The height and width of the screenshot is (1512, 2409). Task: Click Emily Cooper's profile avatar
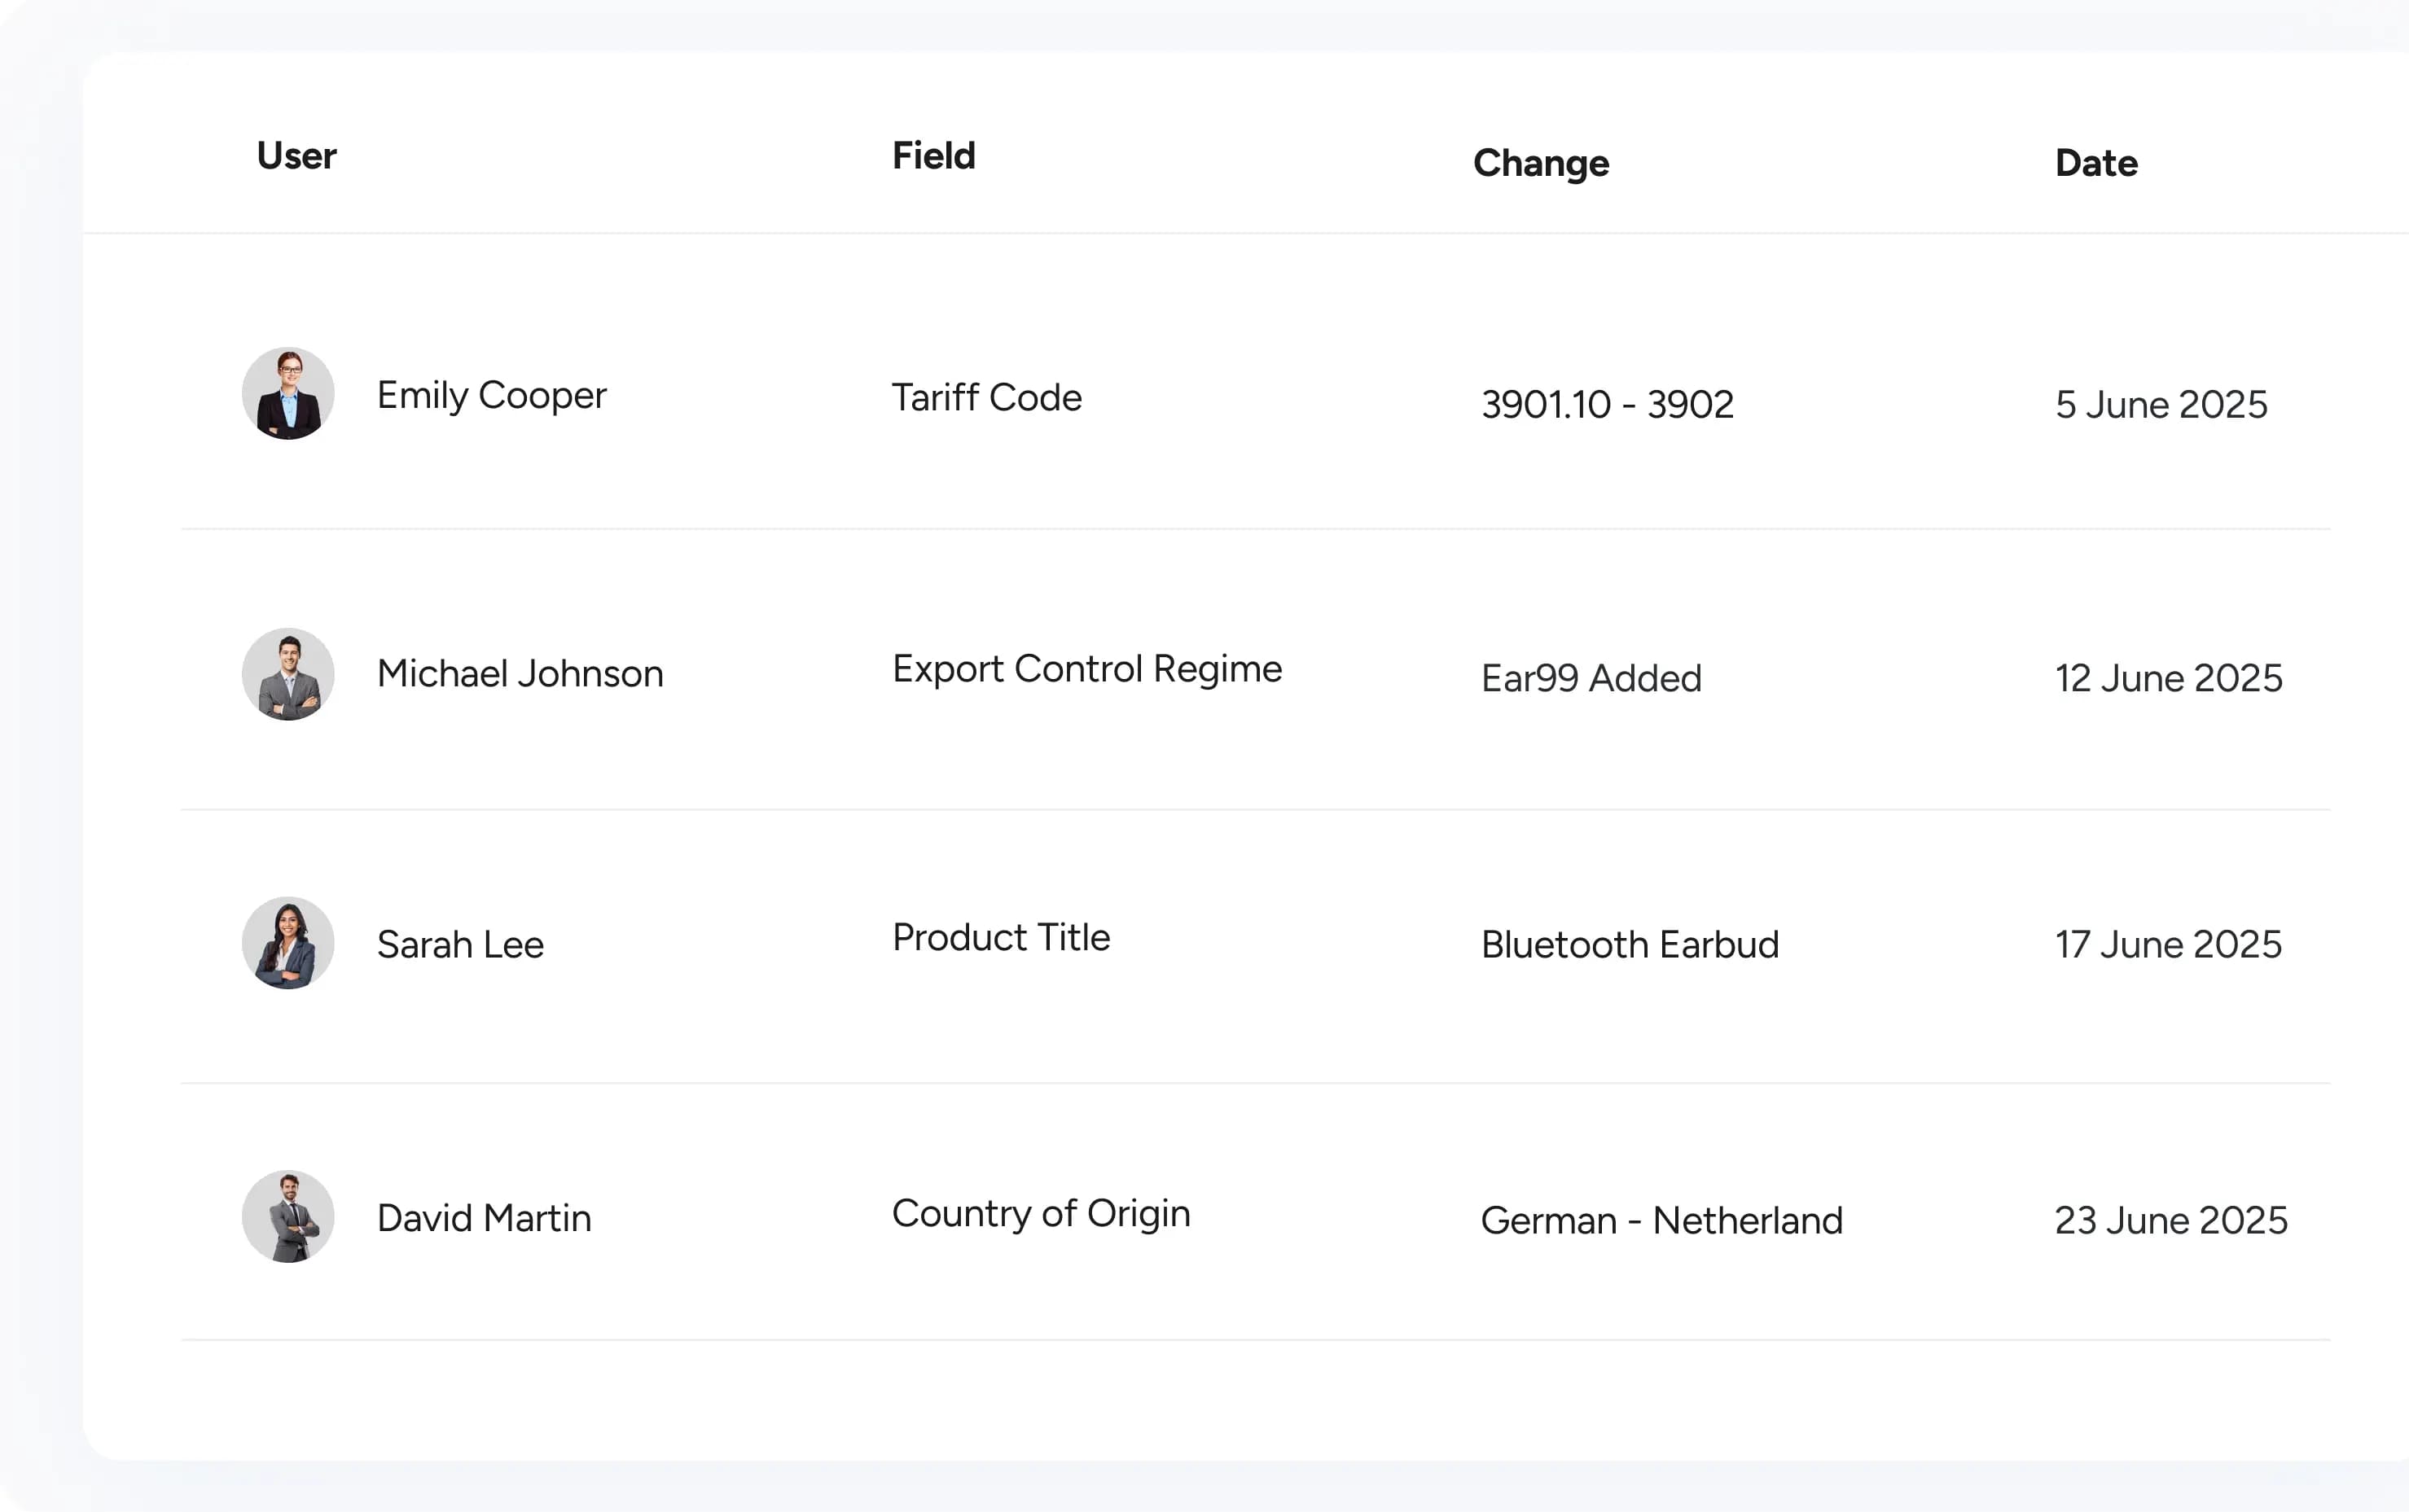coord(288,394)
